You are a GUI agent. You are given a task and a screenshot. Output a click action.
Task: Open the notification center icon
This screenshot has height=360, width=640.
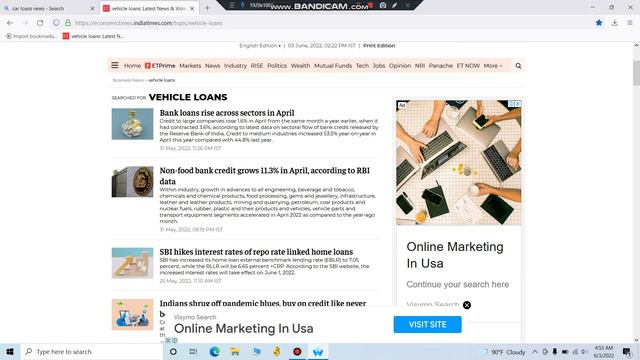click(x=627, y=351)
